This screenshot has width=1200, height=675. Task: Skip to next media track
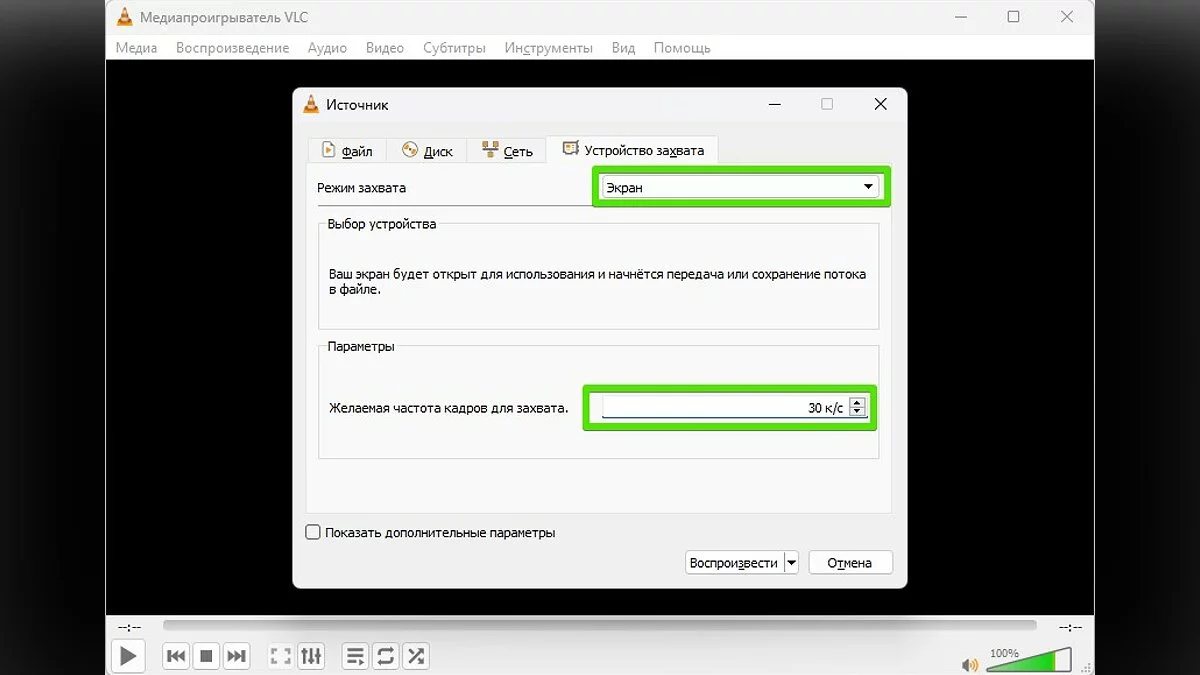coord(236,656)
